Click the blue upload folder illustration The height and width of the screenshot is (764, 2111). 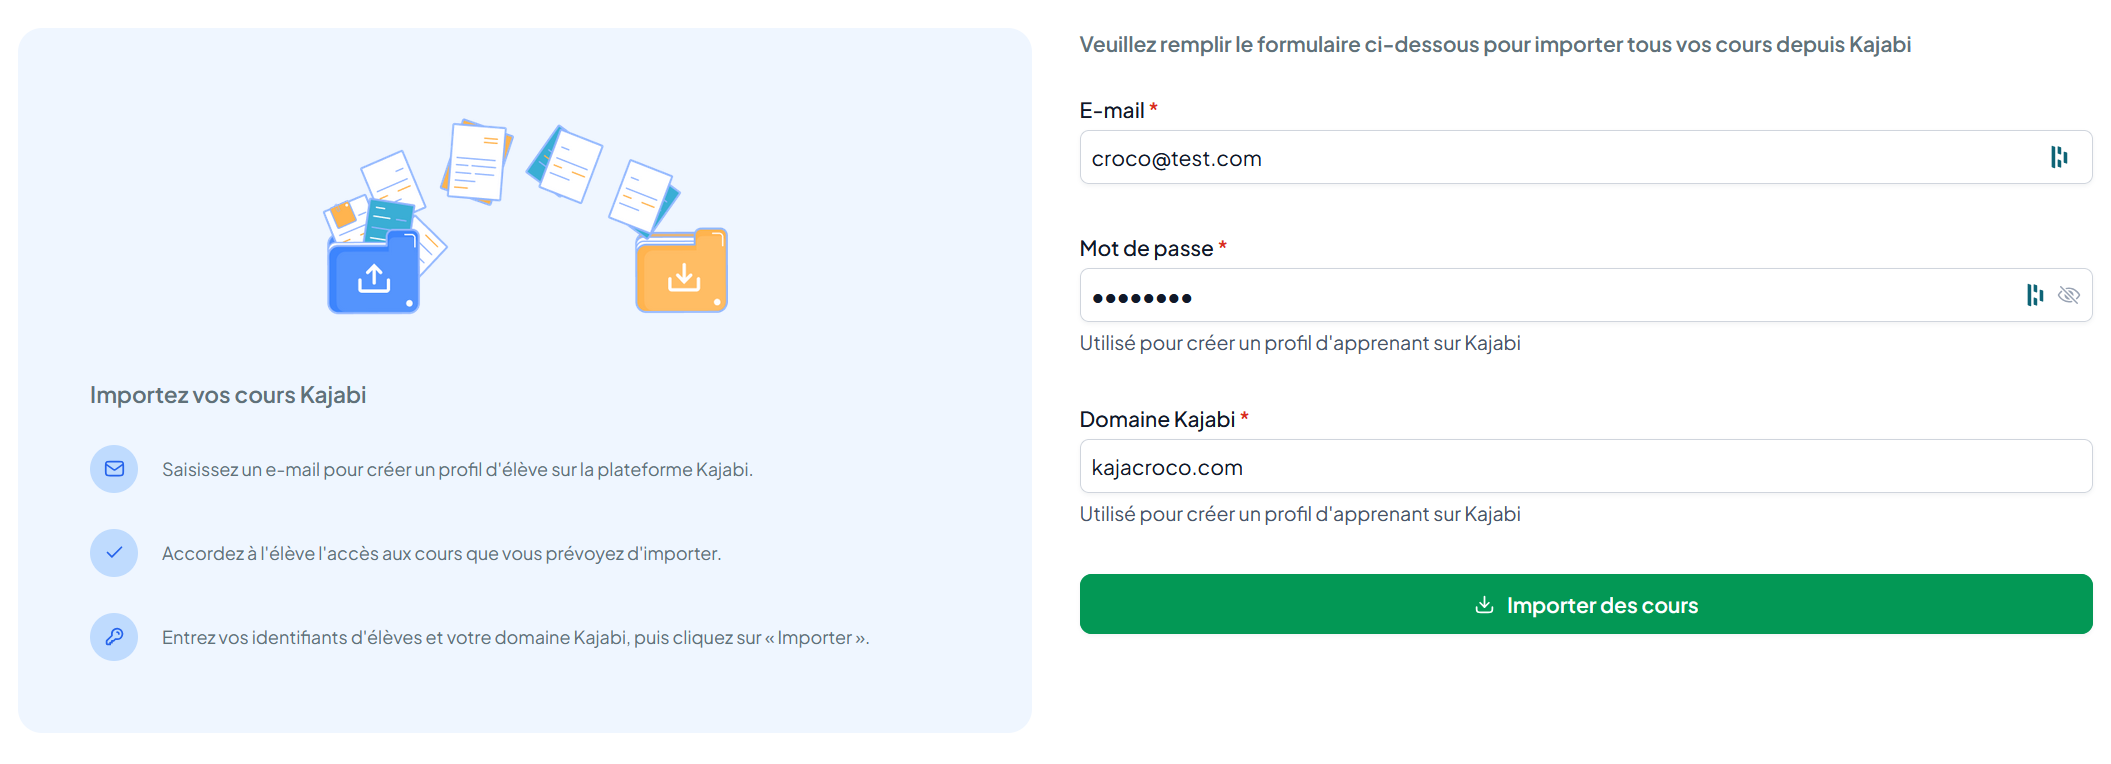(x=374, y=272)
